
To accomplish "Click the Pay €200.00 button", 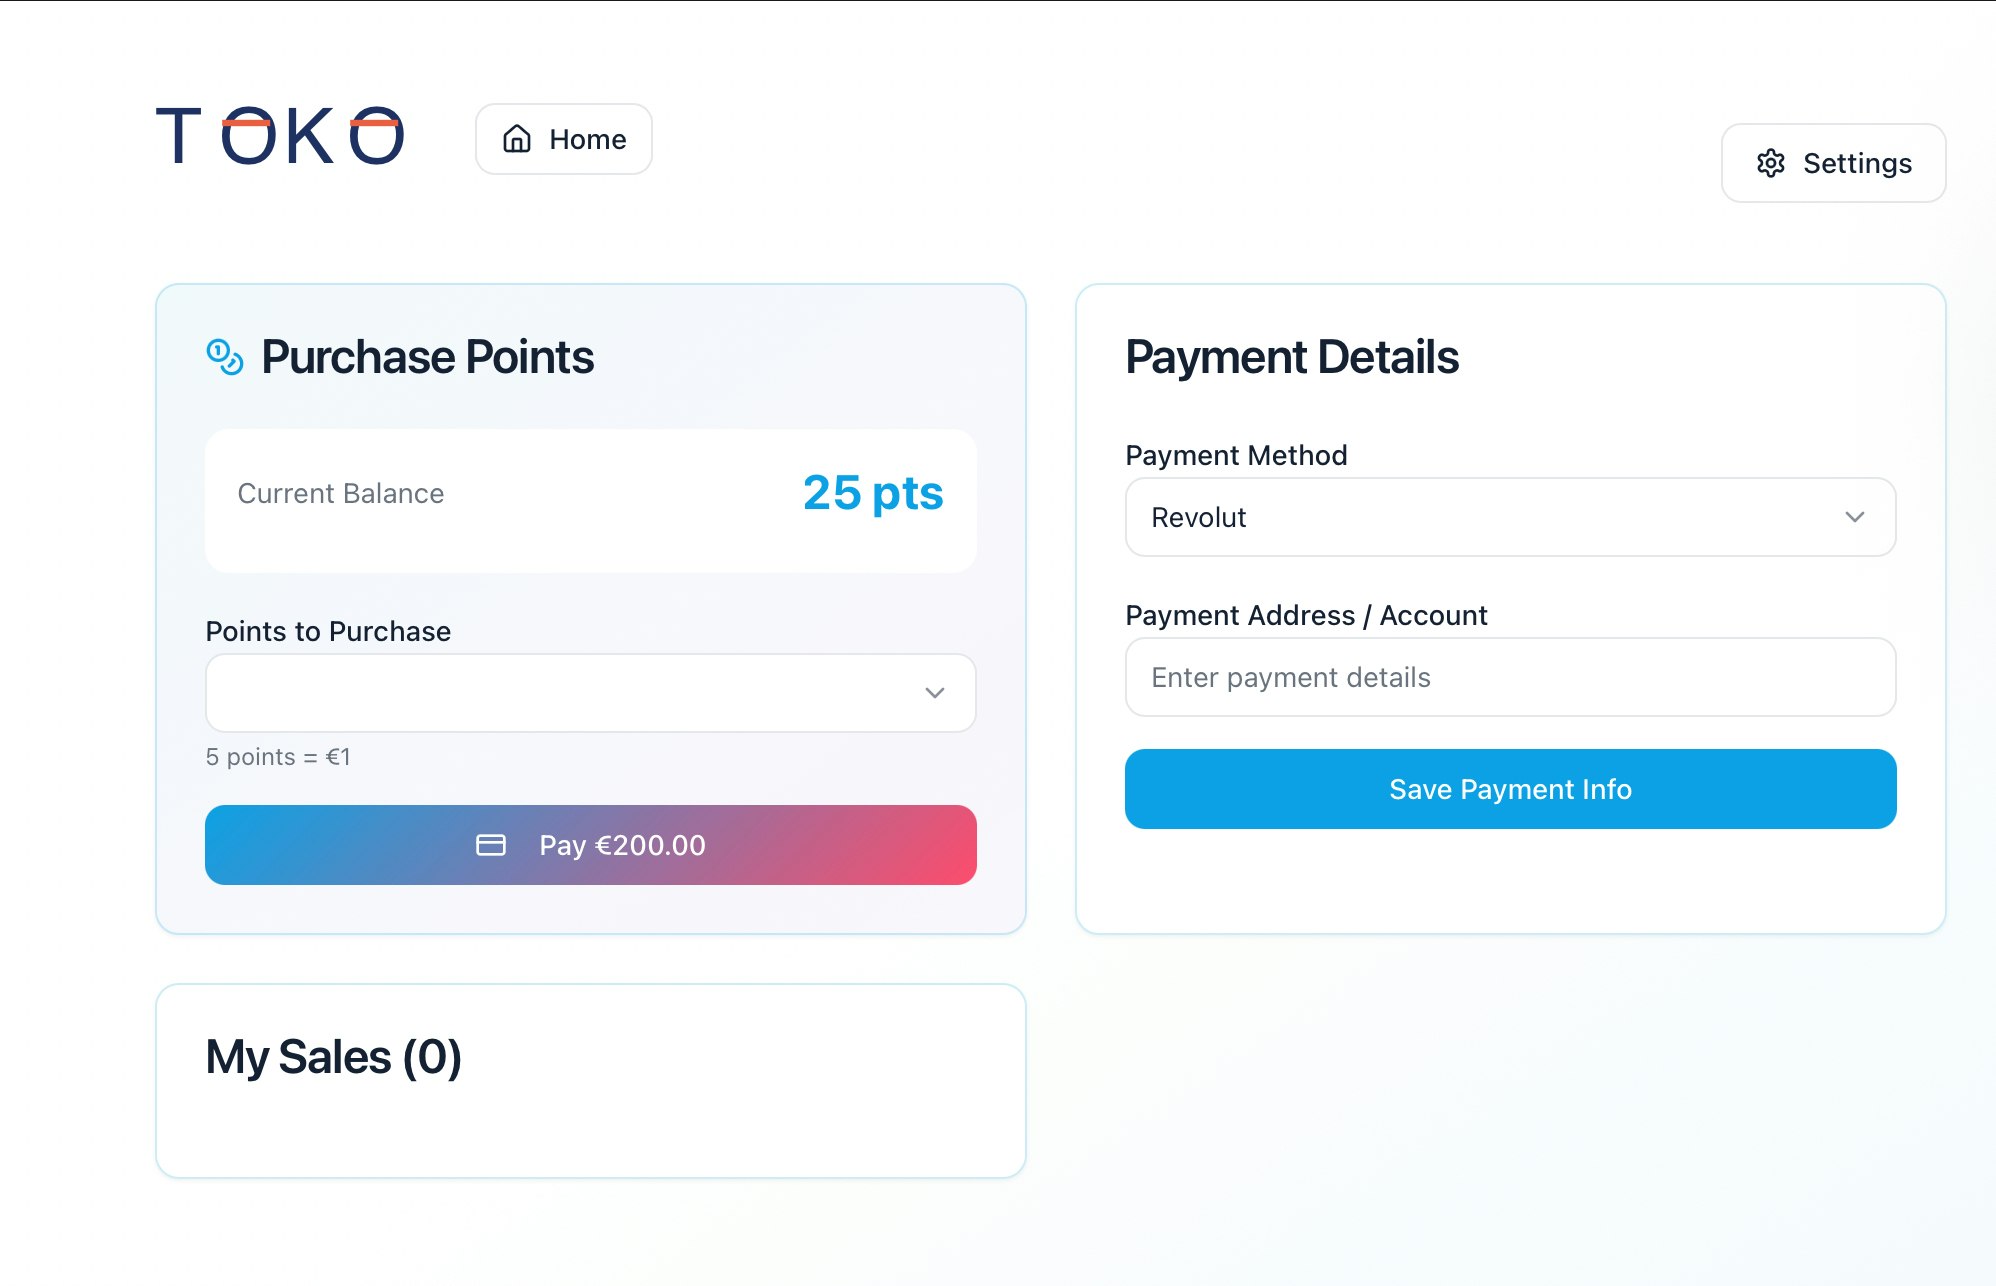I will click(590, 845).
